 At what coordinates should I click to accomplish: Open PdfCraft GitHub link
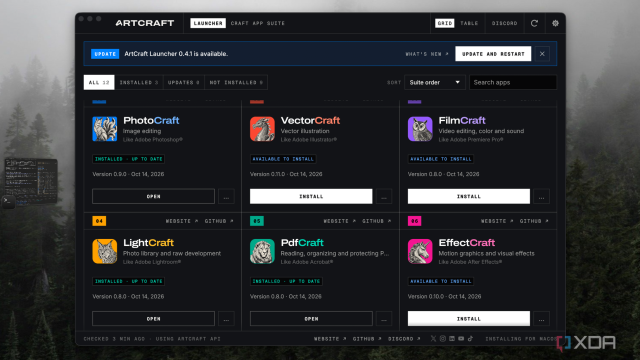(x=376, y=221)
